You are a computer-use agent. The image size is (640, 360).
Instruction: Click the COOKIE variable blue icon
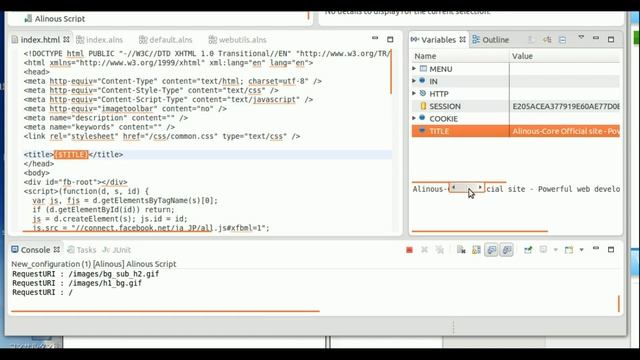tap(422, 118)
